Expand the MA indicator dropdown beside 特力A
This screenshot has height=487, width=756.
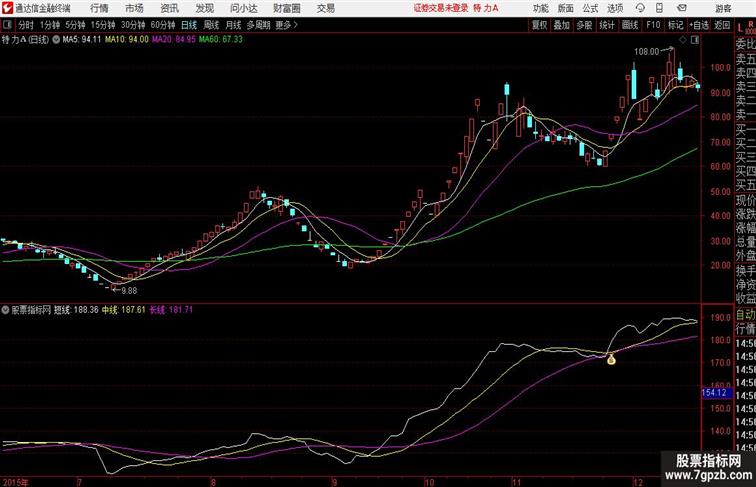[56, 40]
